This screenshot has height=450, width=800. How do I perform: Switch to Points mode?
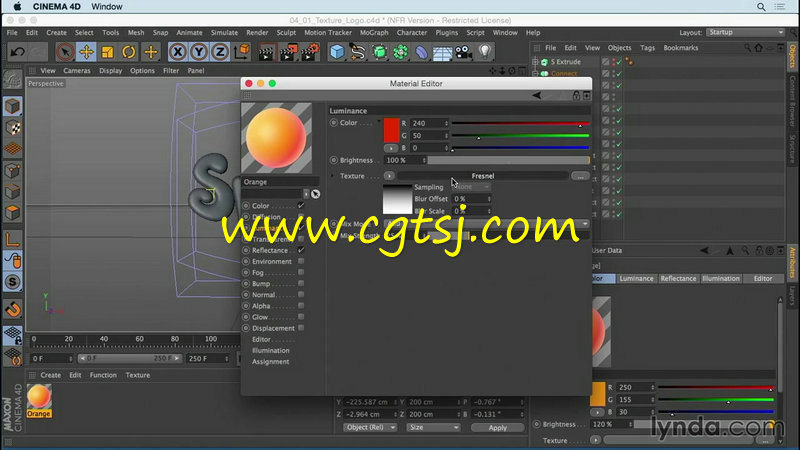coord(13,170)
